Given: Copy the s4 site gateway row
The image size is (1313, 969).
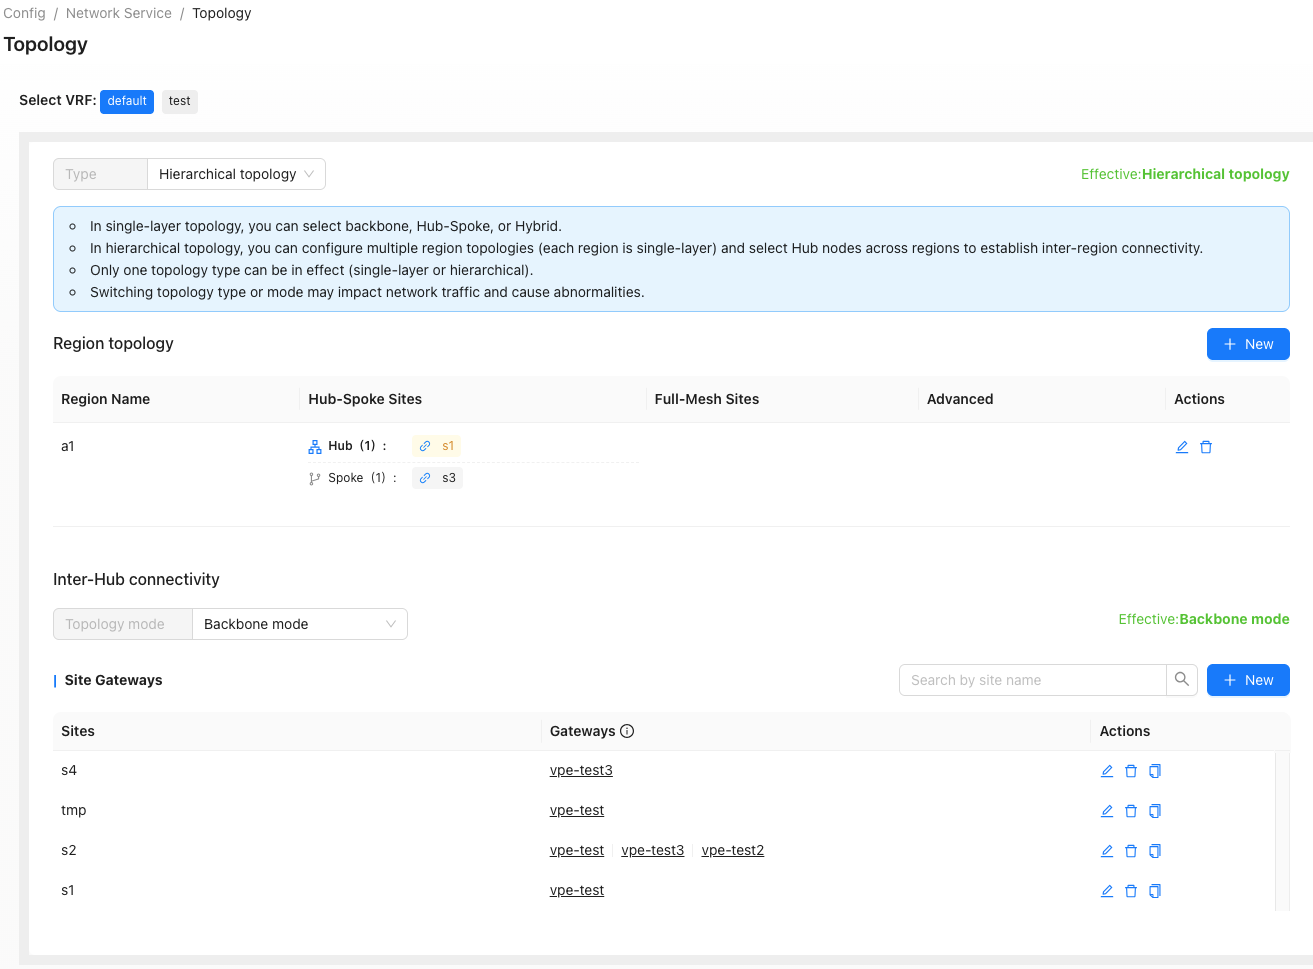Looking at the screenshot, I should tap(1155, 771).
